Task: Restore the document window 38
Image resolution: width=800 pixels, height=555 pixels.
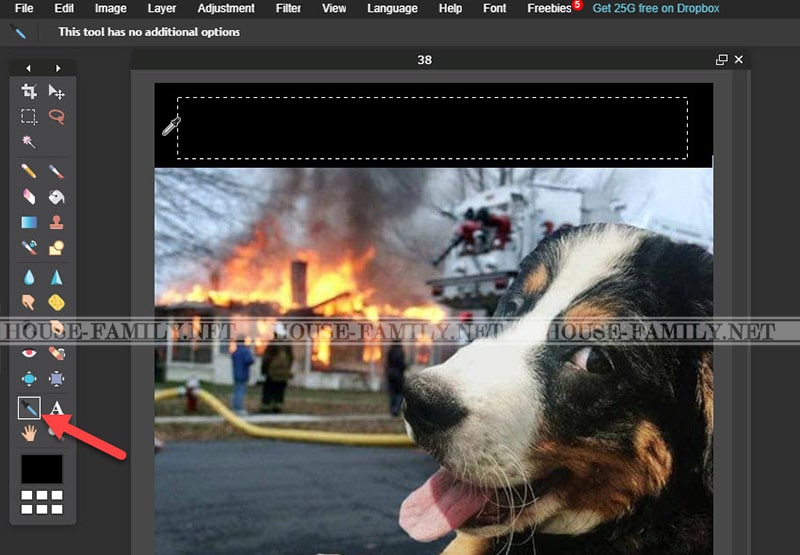Action: pyautogui.click(x=721, y=60)
